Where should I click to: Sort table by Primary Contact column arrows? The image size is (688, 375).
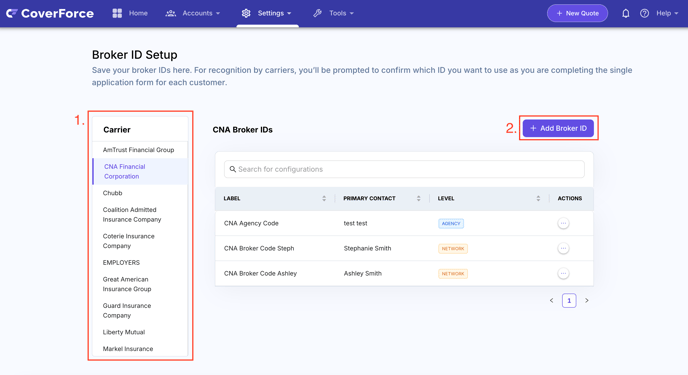click(419, 199)
